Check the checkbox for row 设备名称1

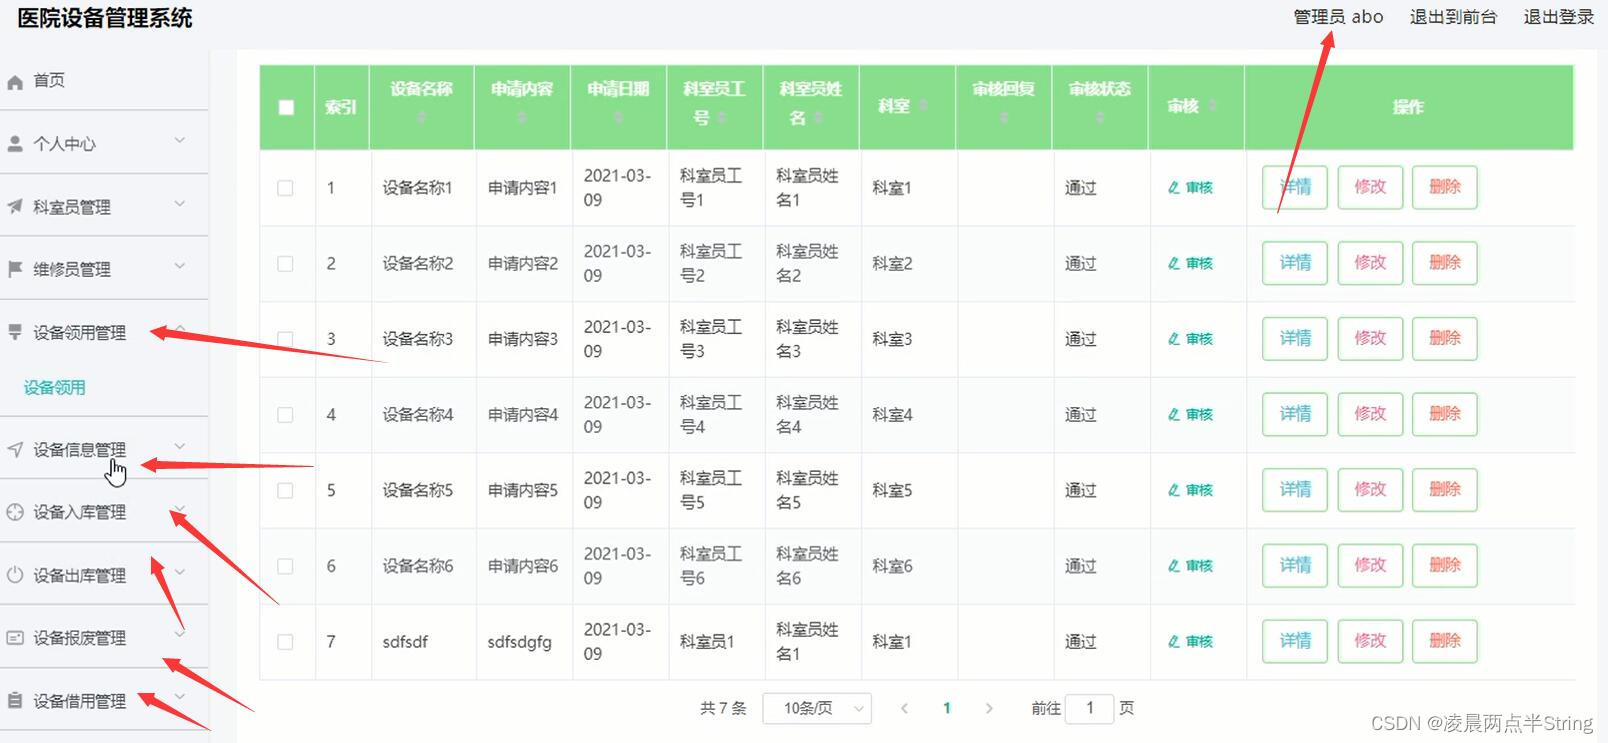[x=286, y=188]
